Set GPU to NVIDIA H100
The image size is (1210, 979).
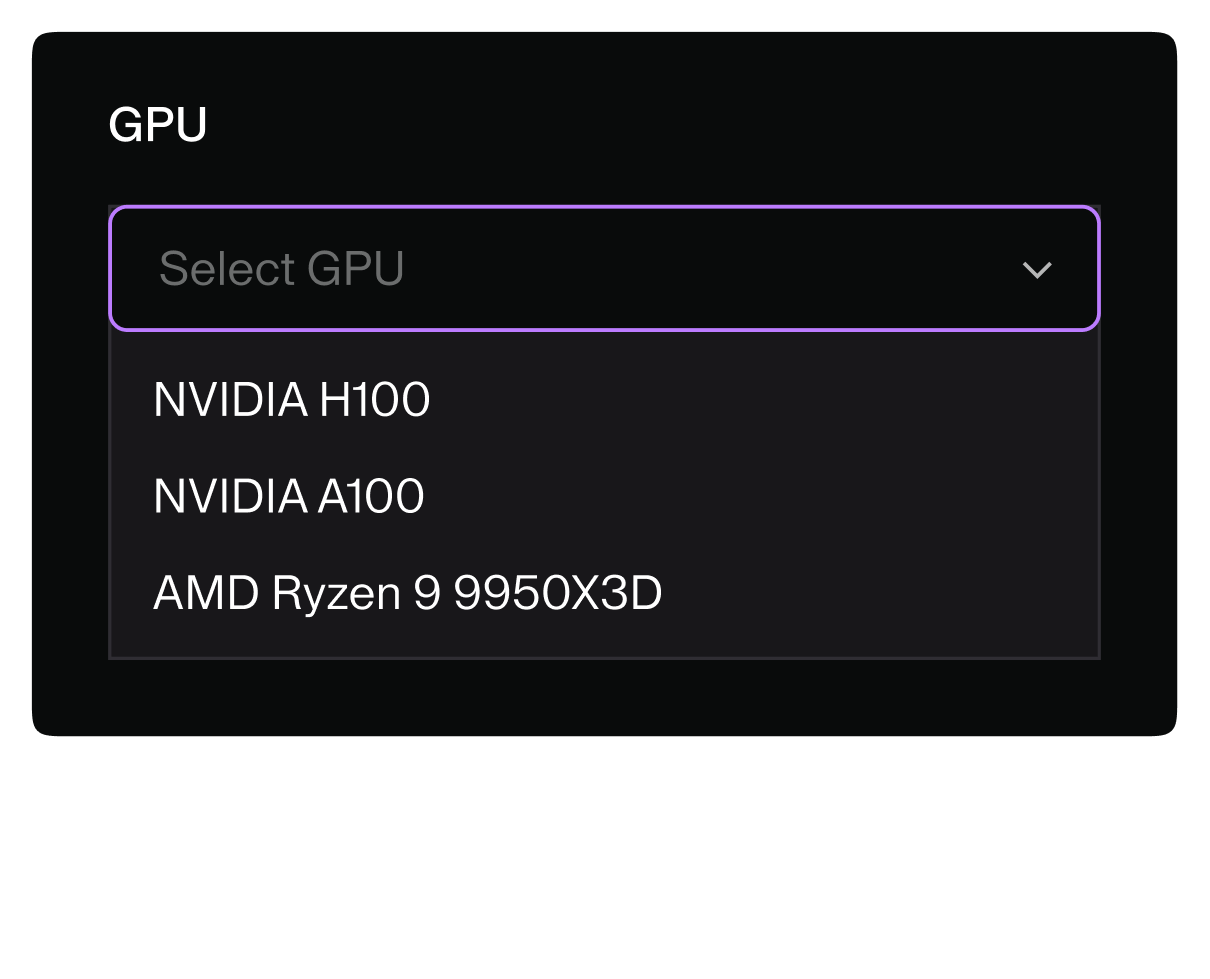pos(292,400)
